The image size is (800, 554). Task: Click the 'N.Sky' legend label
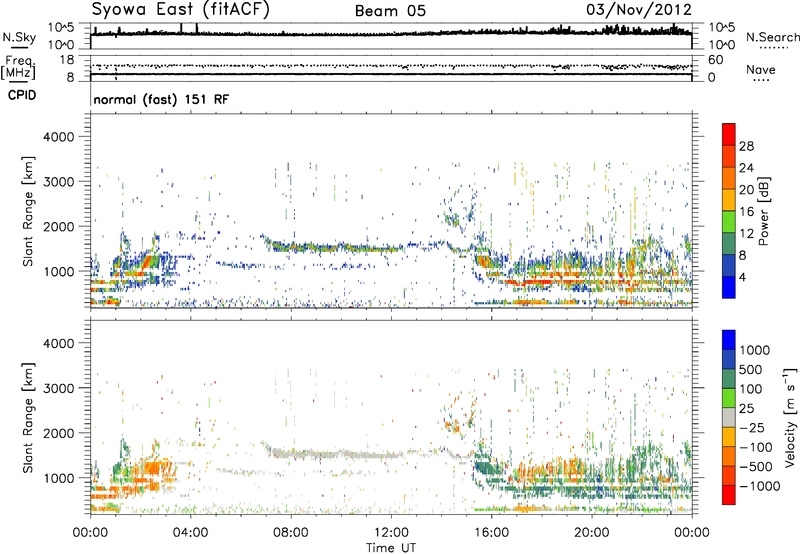pyautogui.click(x=19, y=37)
